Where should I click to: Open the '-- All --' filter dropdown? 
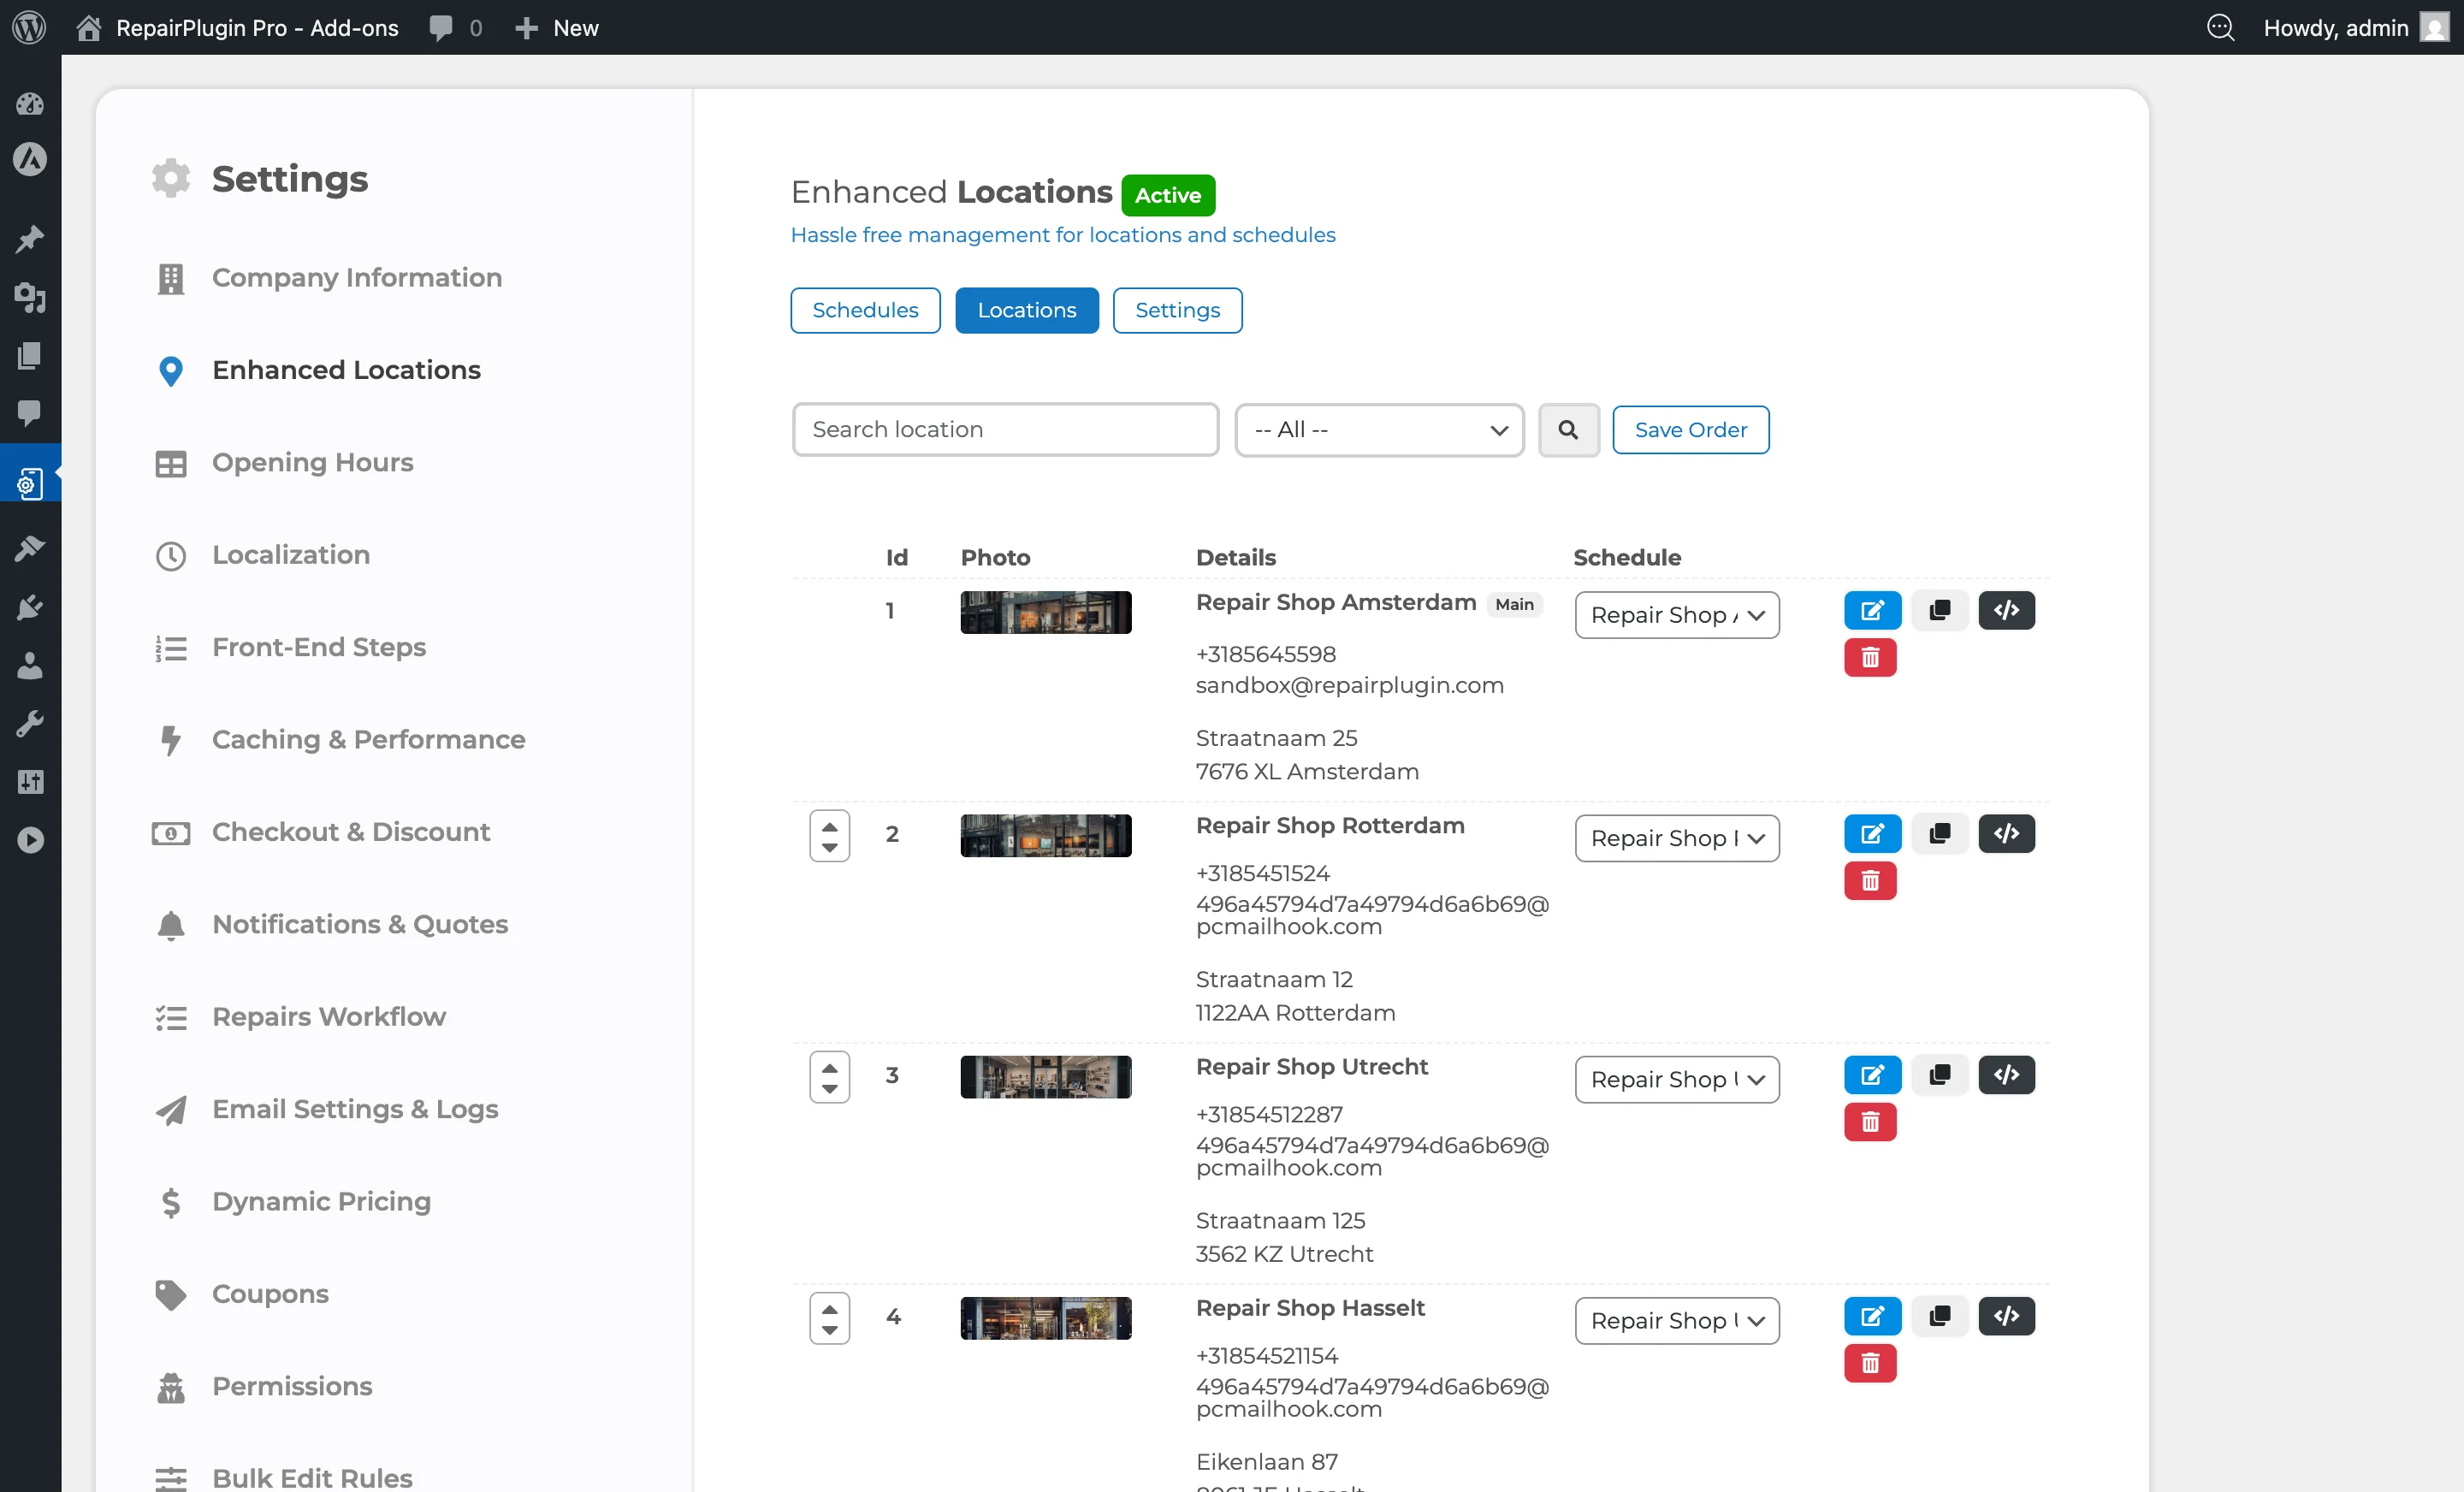click(1378, 430)
